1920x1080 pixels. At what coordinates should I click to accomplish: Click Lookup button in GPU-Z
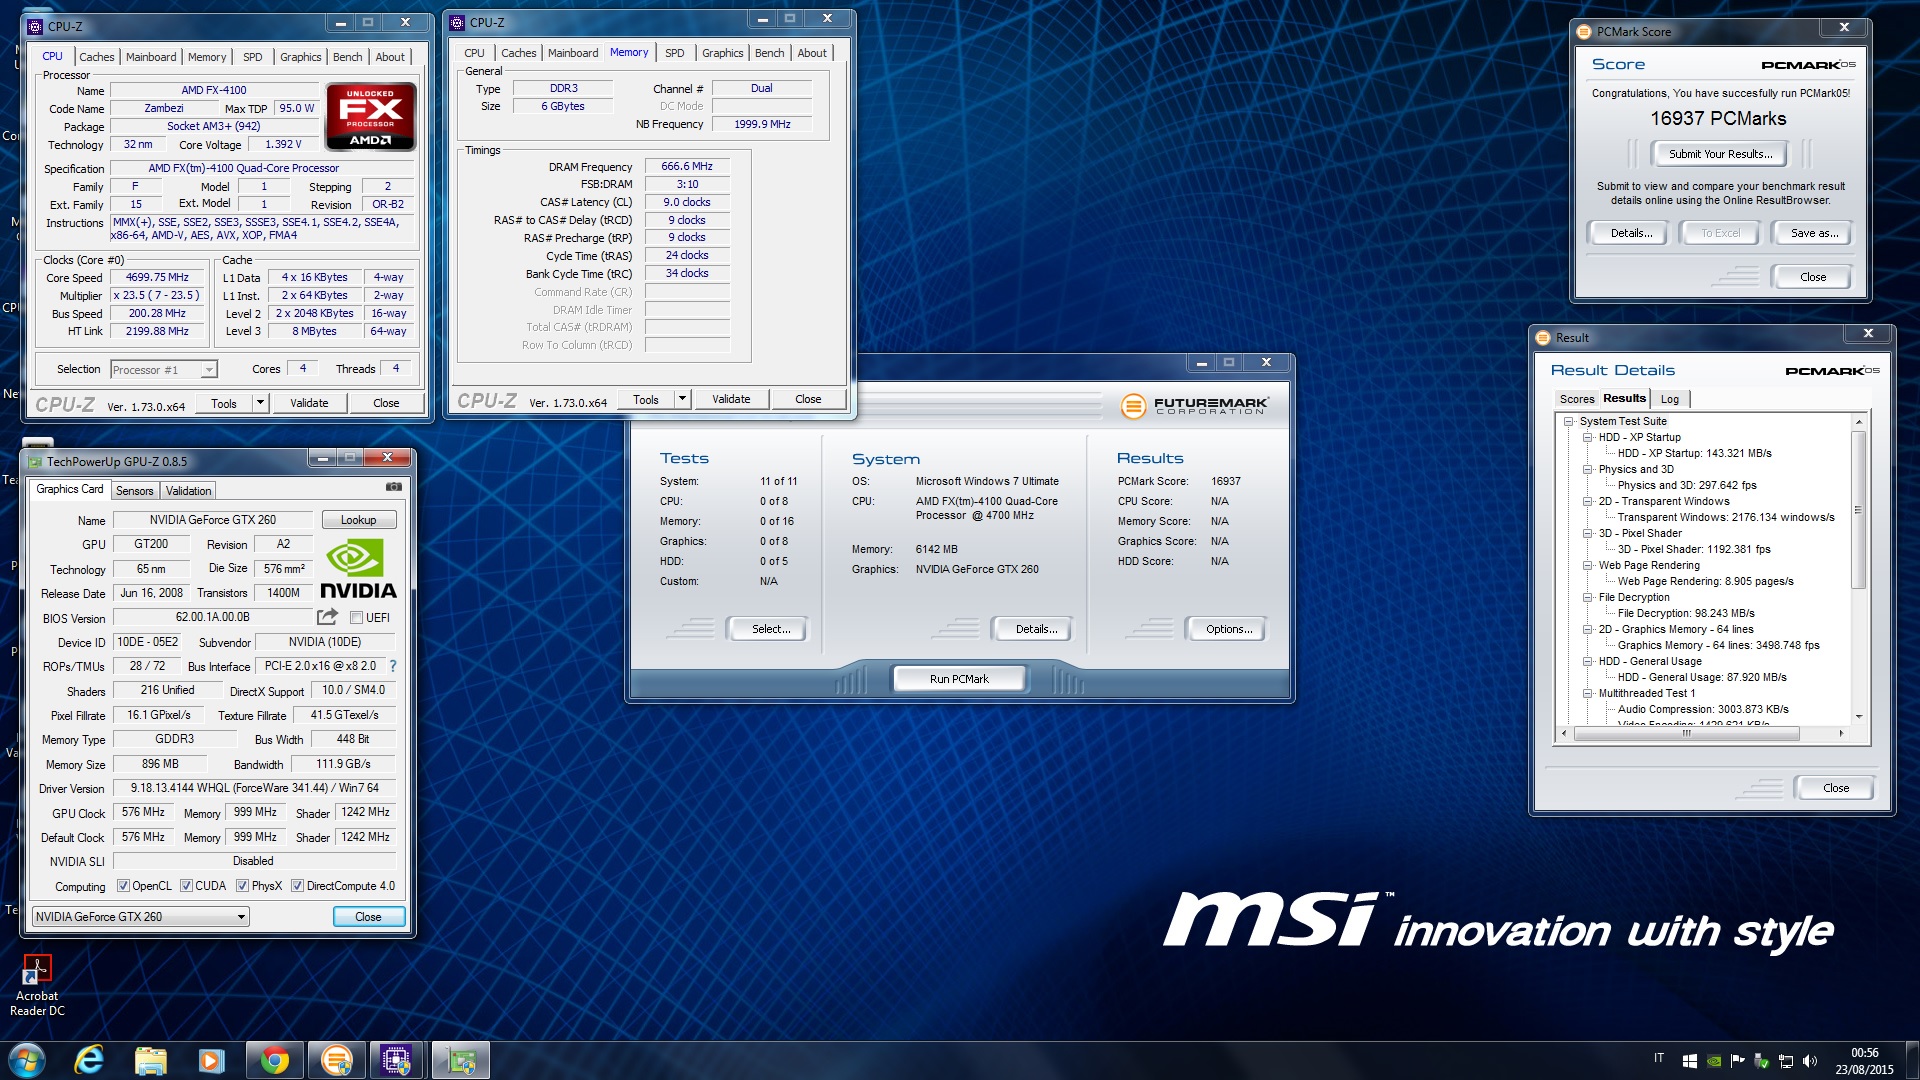[358, 520]
